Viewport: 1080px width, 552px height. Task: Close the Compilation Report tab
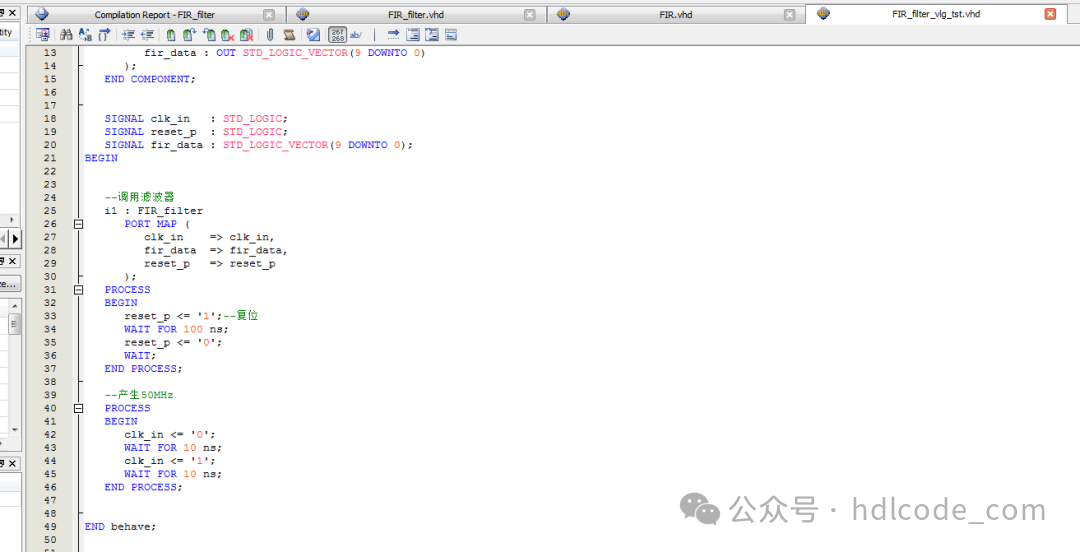269,14
